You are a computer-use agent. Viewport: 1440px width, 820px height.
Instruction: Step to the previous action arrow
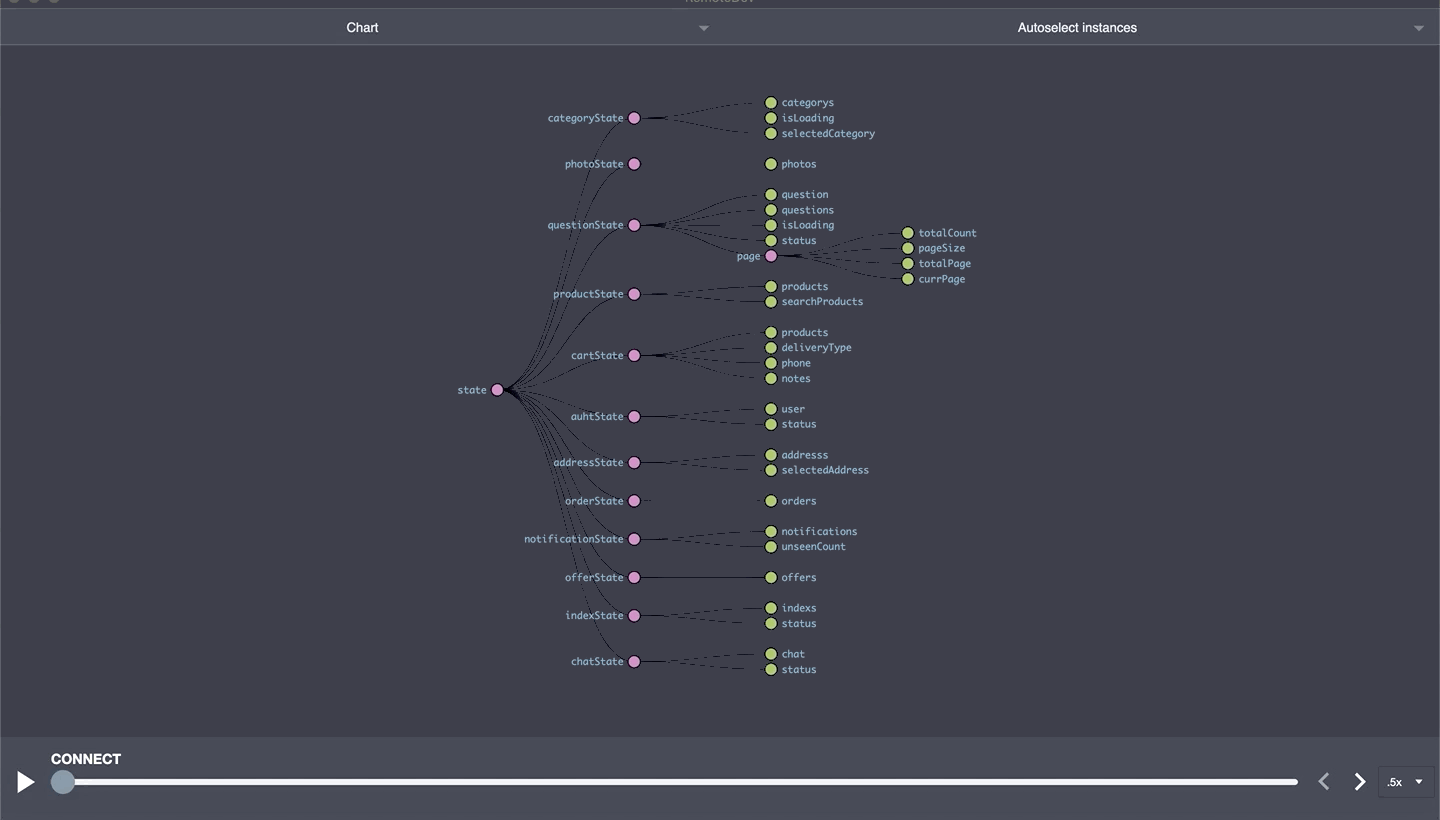pos(1323,782)
